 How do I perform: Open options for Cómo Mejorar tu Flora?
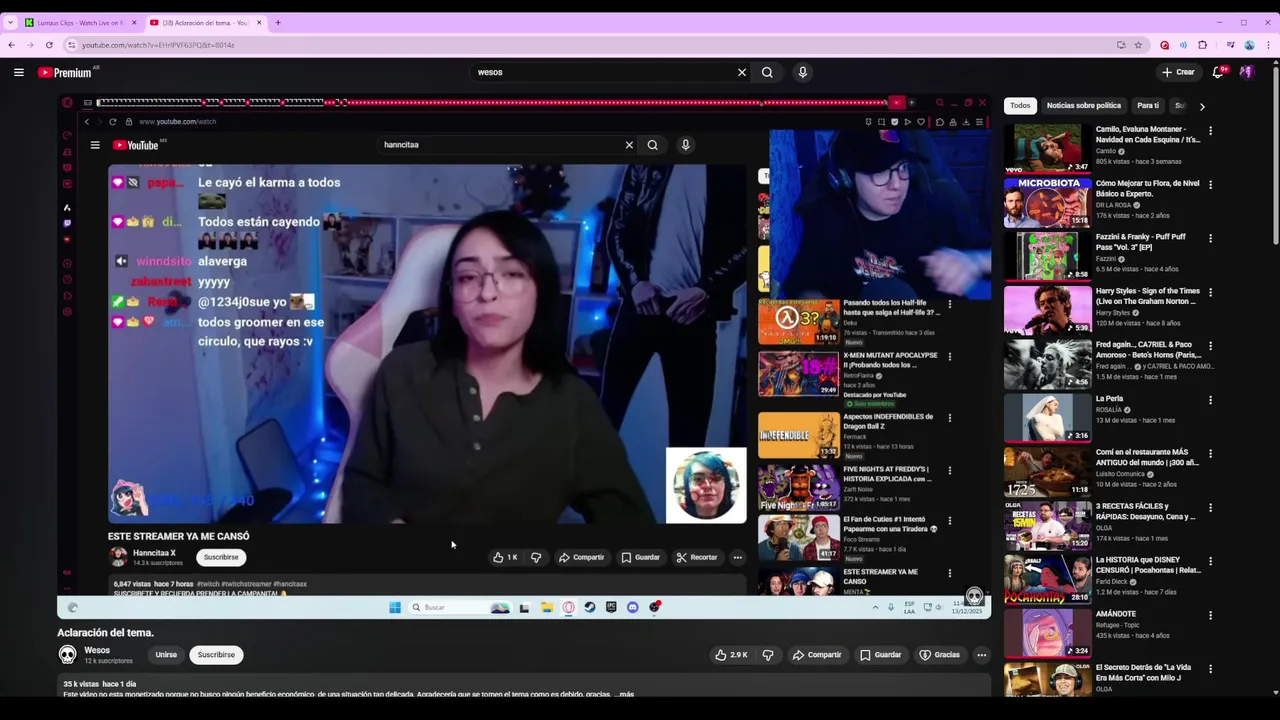[1210, 185]
